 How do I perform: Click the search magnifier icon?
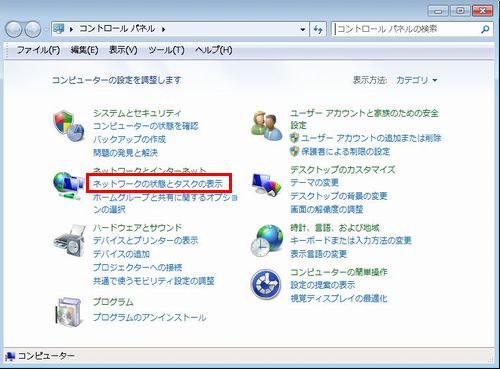tap(485, 29)
